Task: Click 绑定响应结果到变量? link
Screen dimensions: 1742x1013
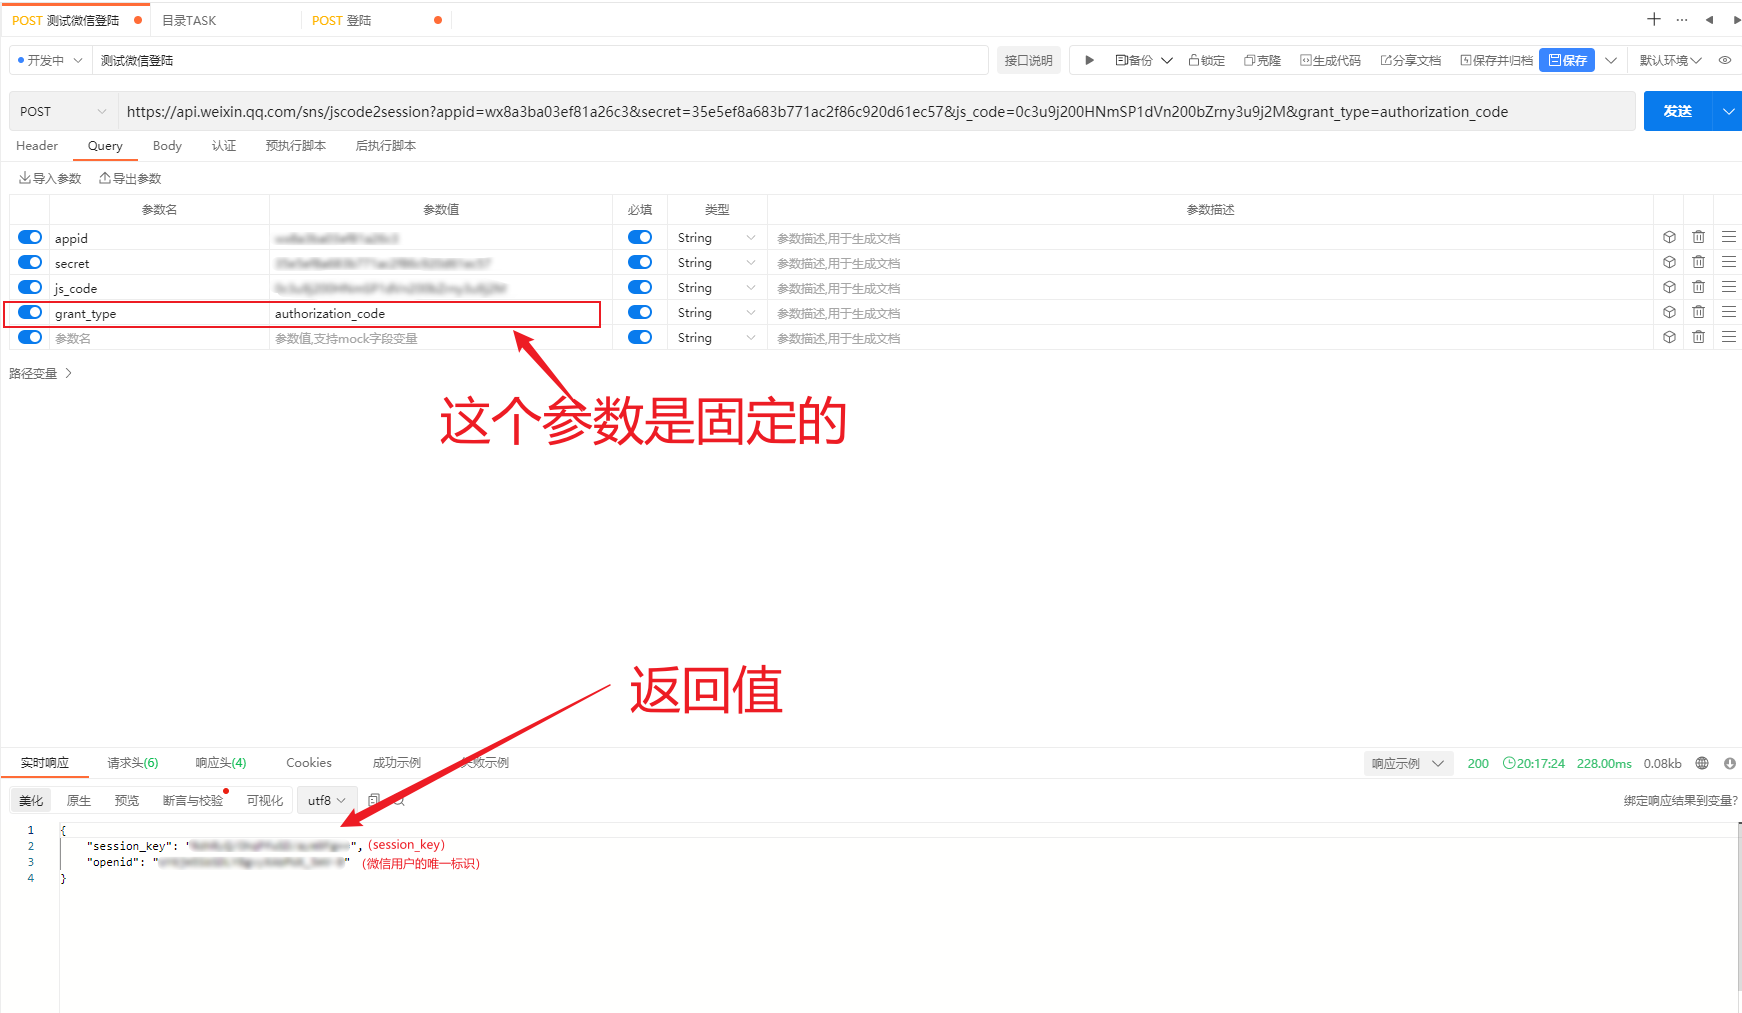Action: tap(1680, 800)
